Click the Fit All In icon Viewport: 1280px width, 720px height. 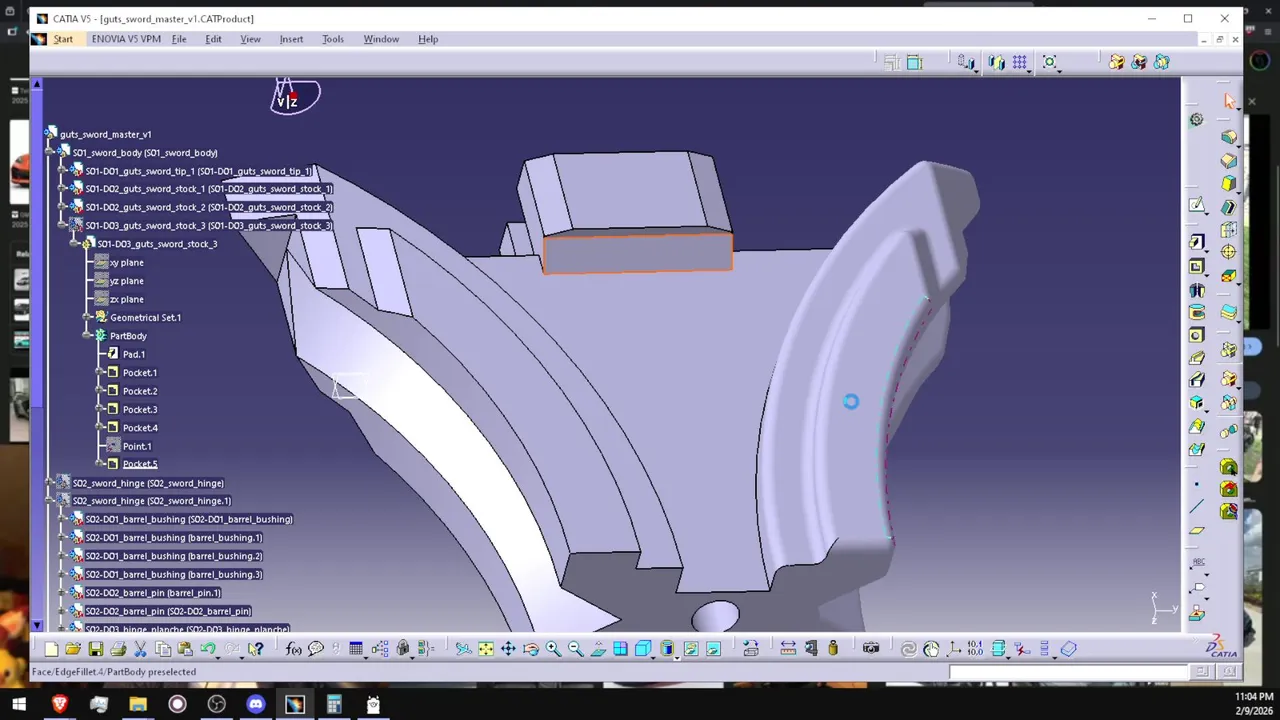(486, 649)
